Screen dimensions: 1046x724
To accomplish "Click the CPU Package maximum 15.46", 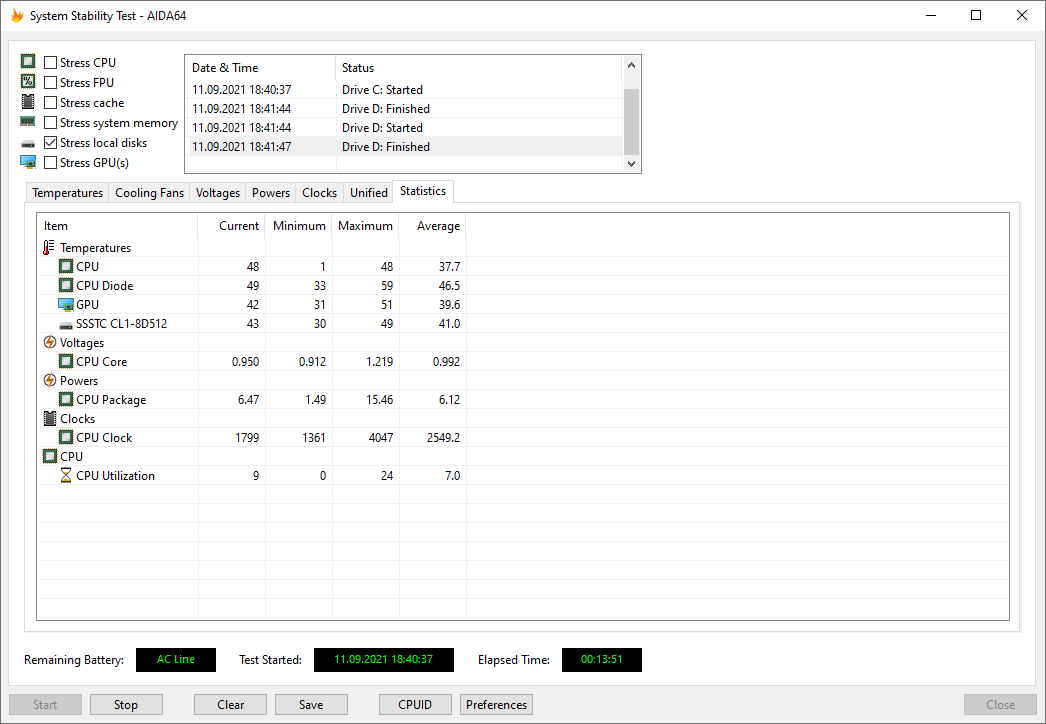I will [x=380, y=400].
